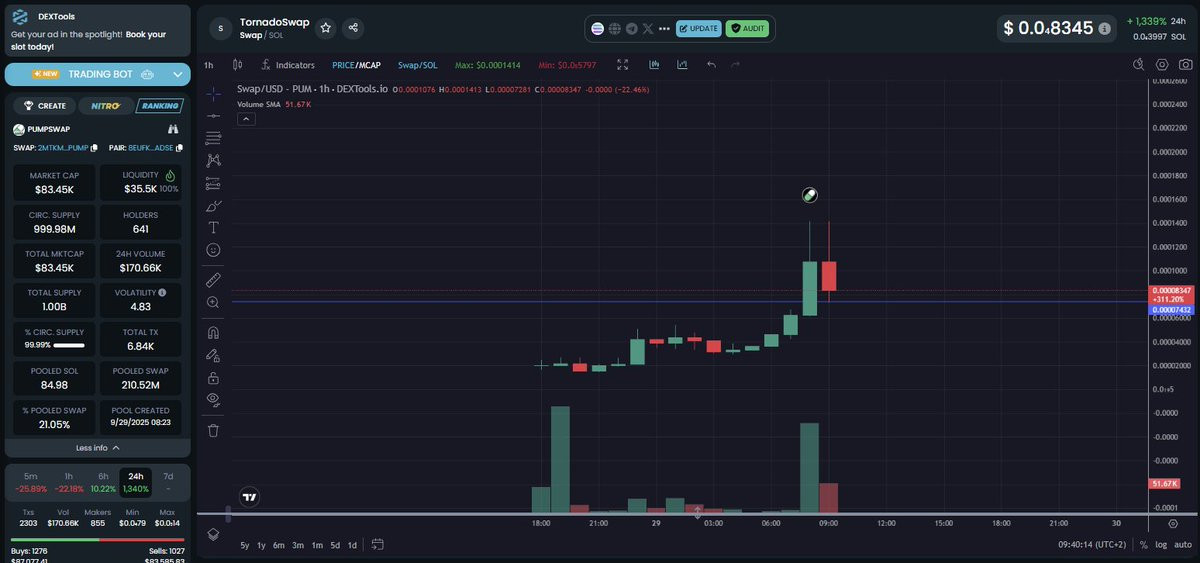
Task: Switch chart to Swap/SOL
Action: 418,65
